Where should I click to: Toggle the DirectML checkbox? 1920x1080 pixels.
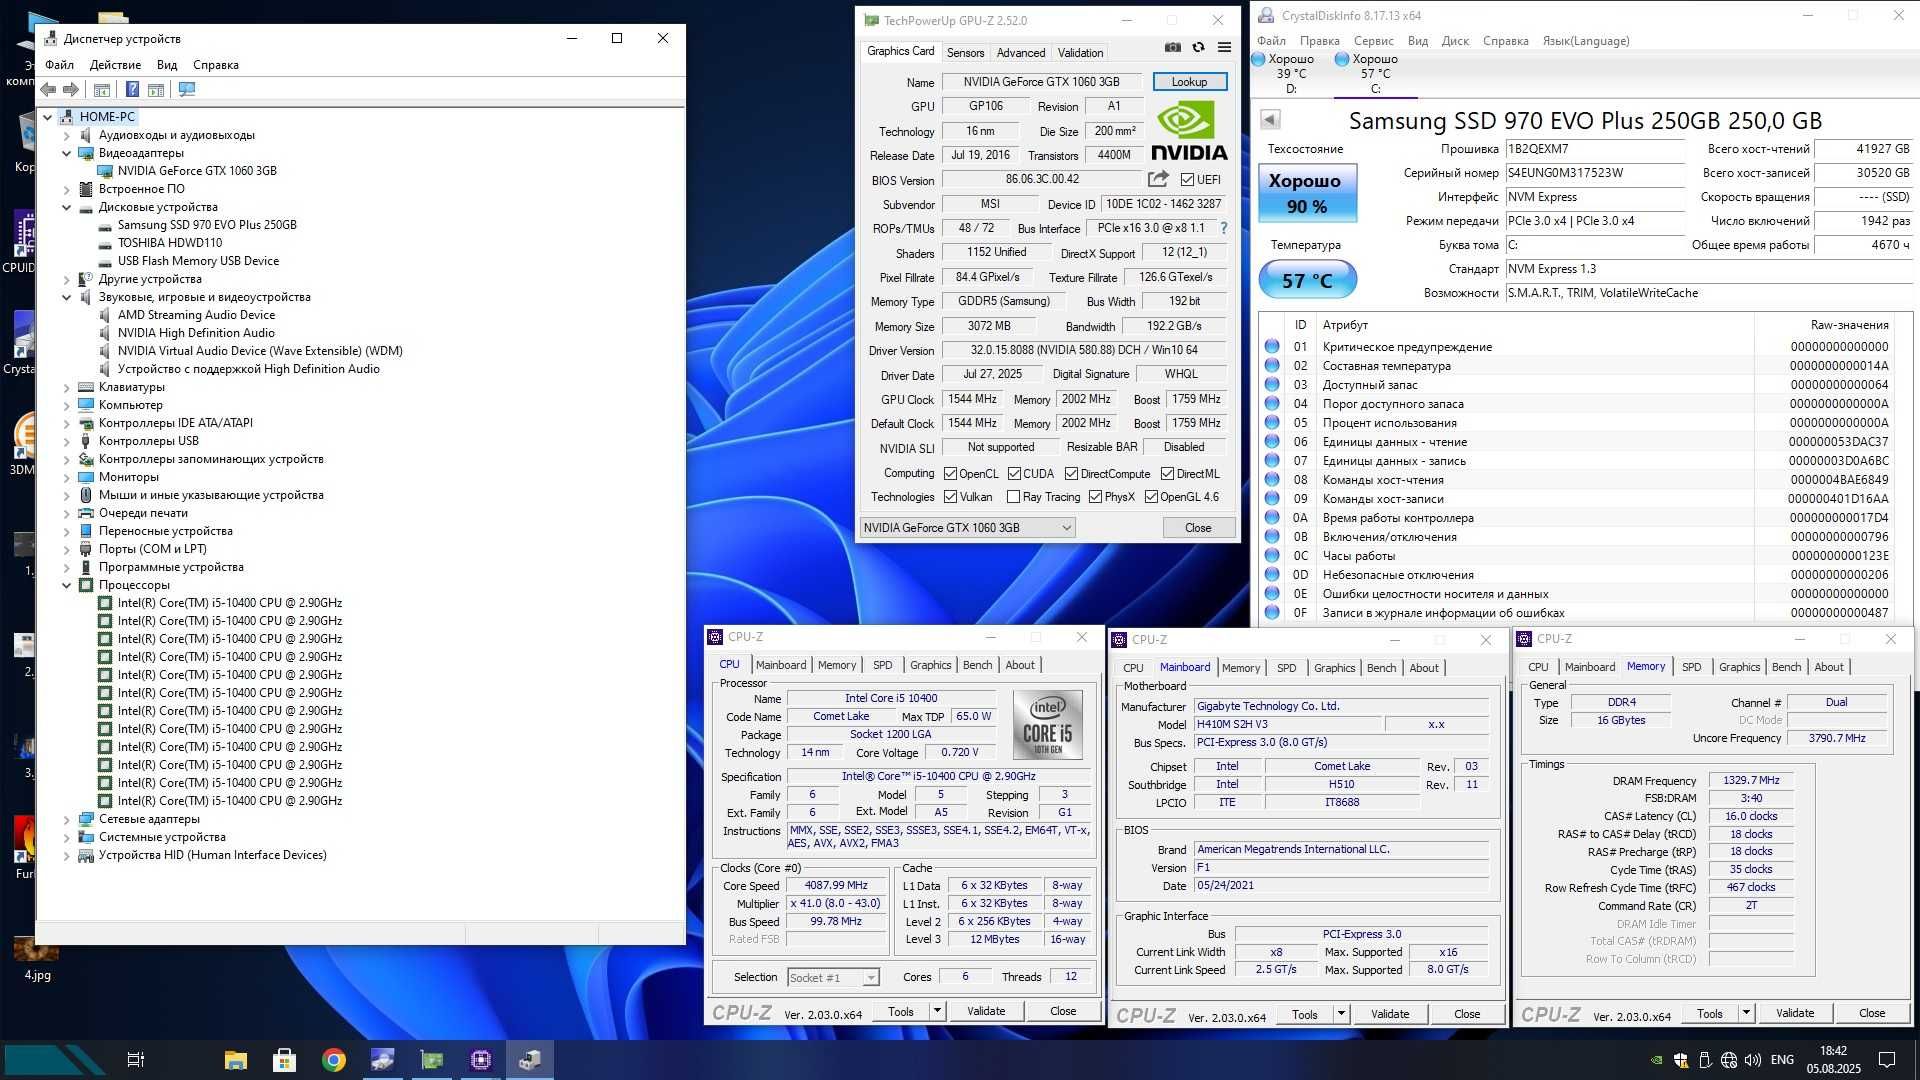coord(1166,474)
